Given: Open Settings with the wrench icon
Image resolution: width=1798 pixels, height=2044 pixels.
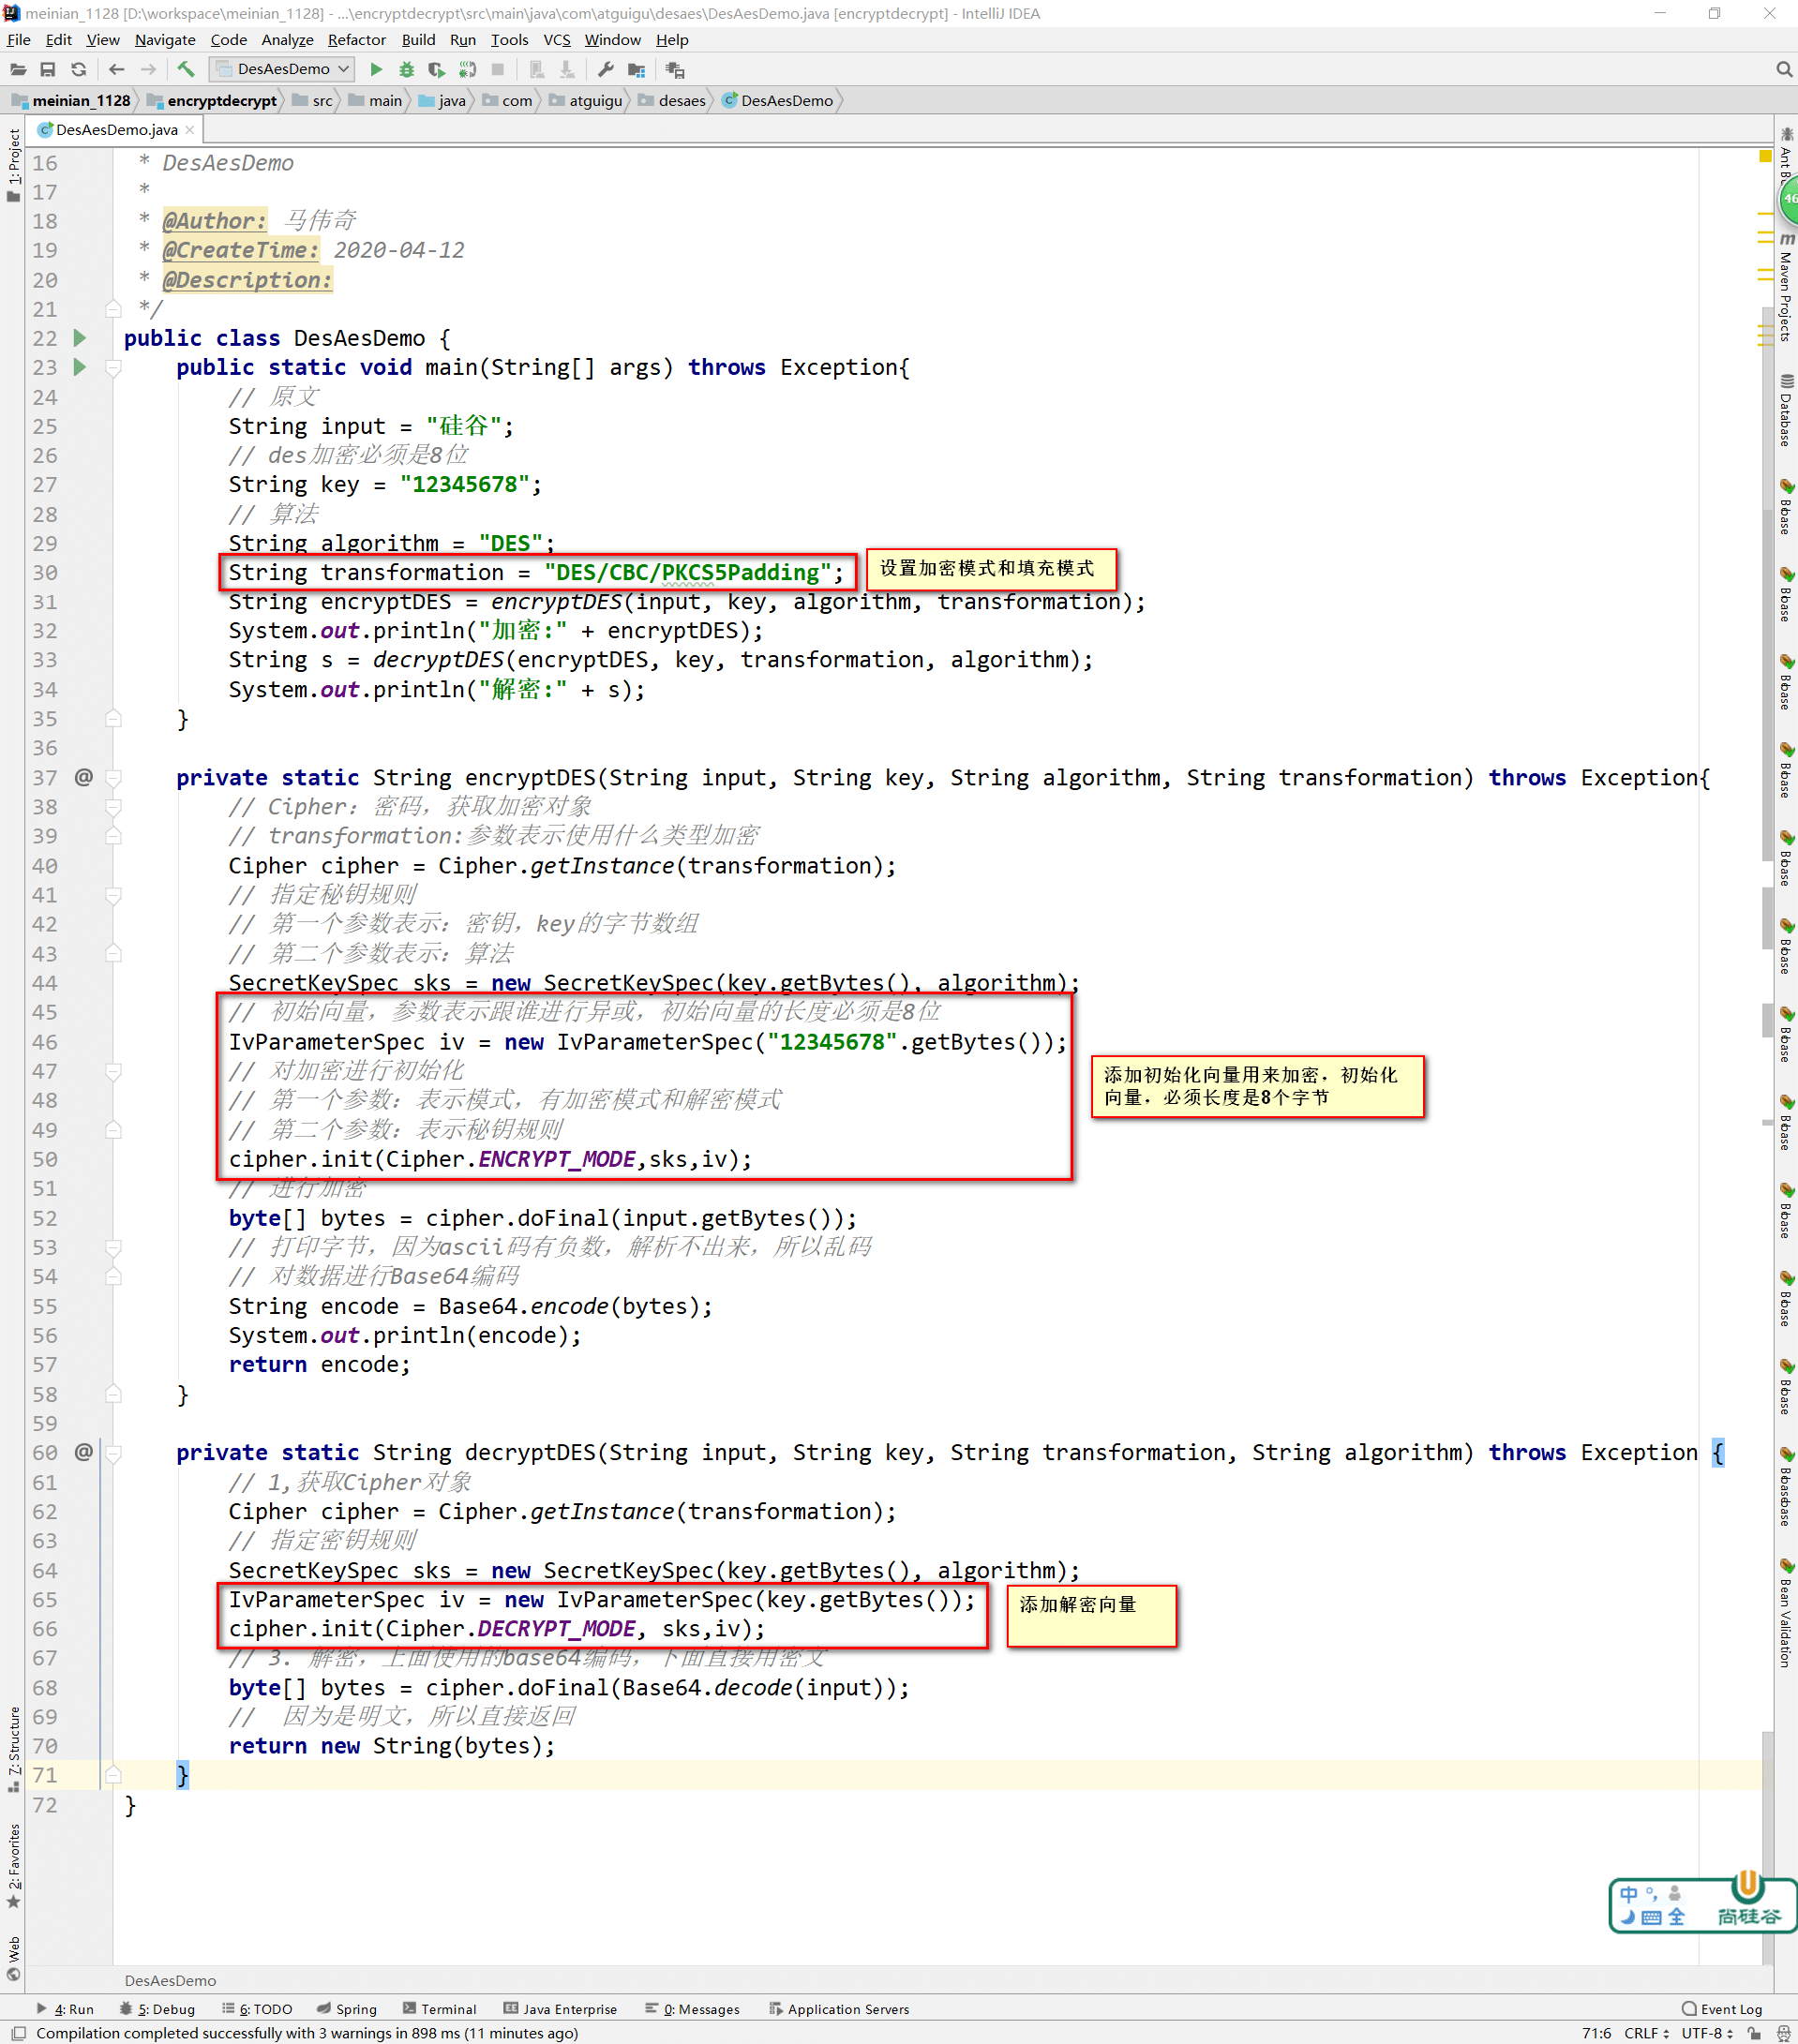Looking at the screenshot, I should (x=605, y=69).
